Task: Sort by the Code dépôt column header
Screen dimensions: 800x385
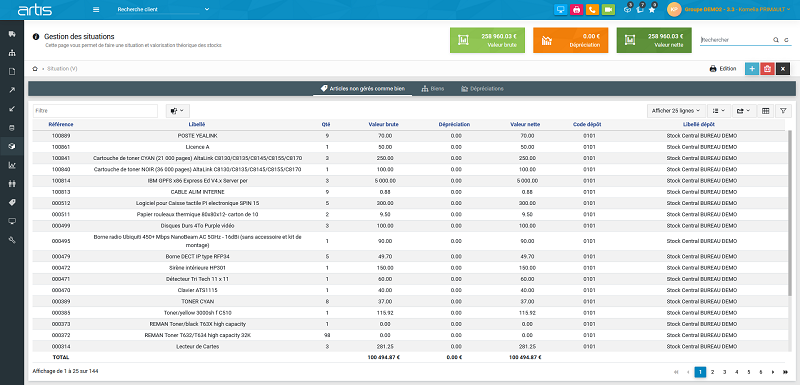Action: click(x=587, y=124)
